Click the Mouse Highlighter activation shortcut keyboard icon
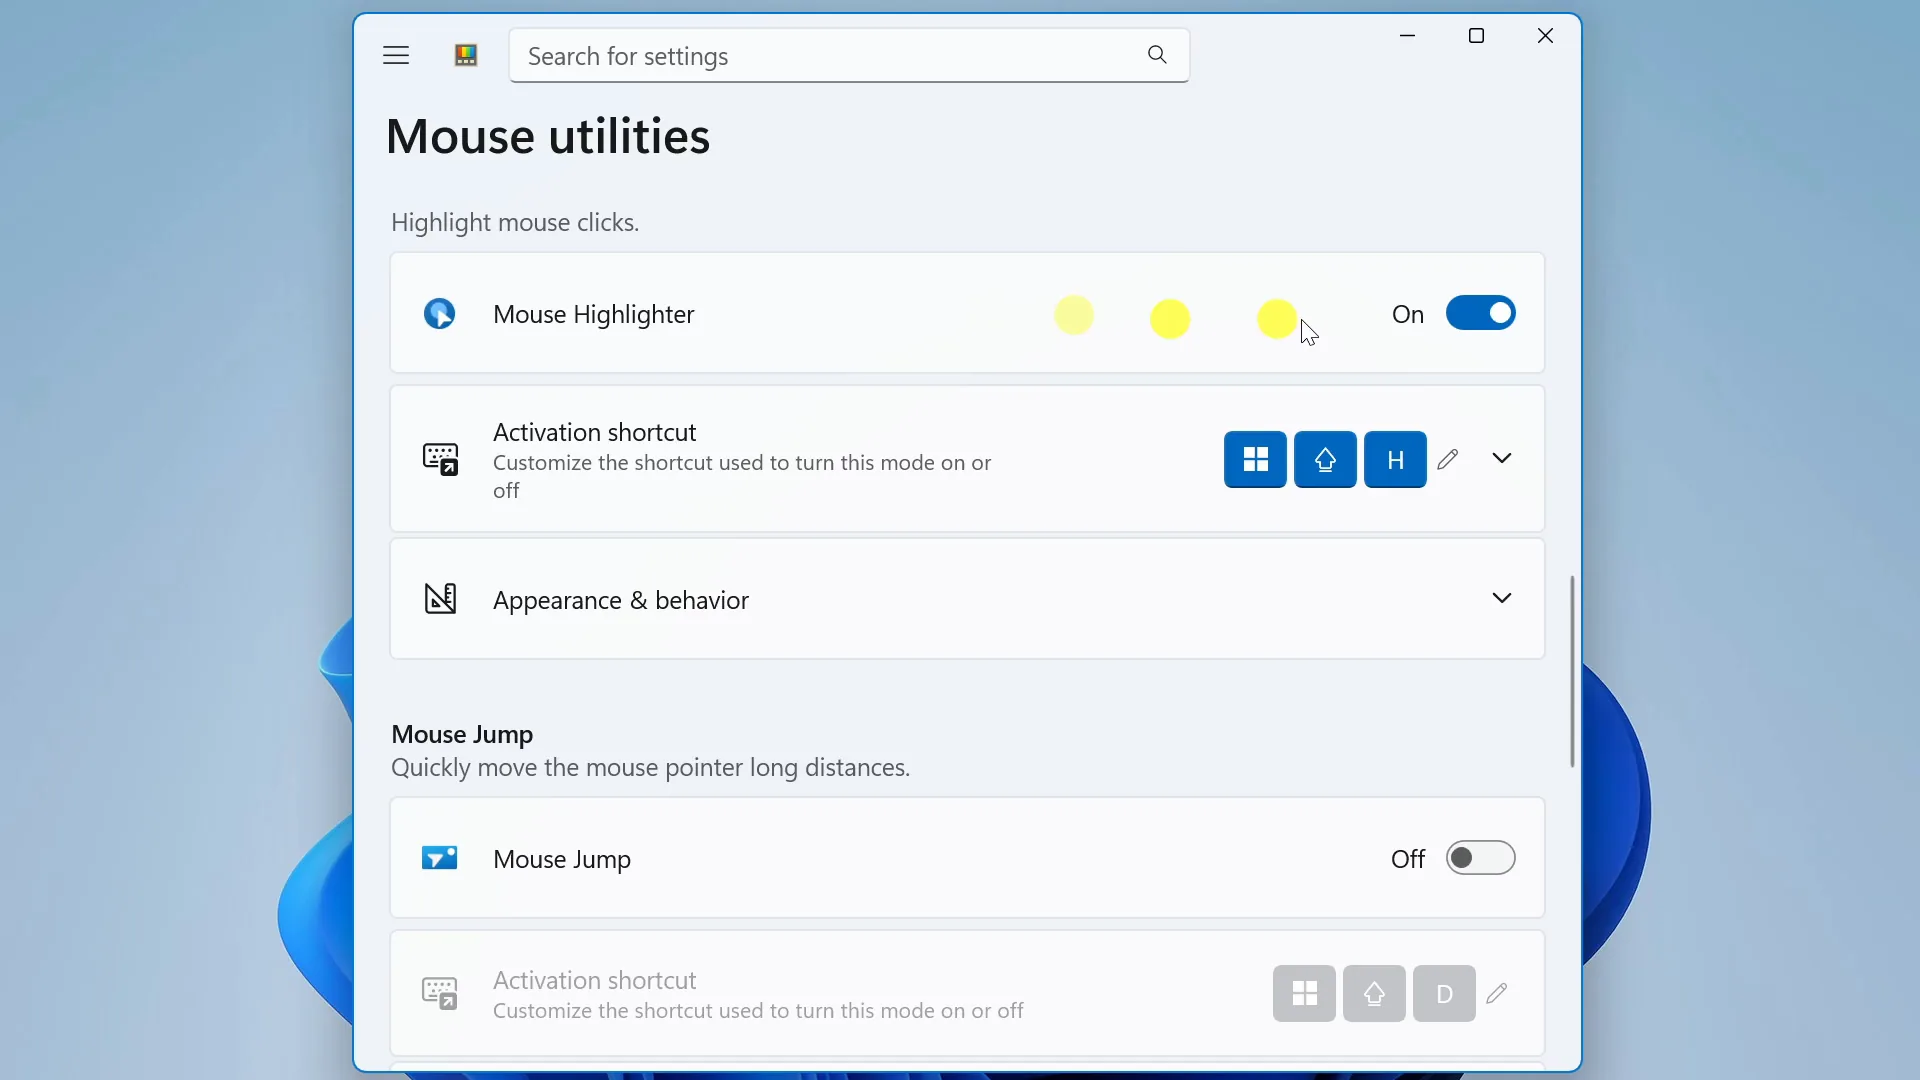Viewport: 1920px width, 1080px height. coord(440,459)
